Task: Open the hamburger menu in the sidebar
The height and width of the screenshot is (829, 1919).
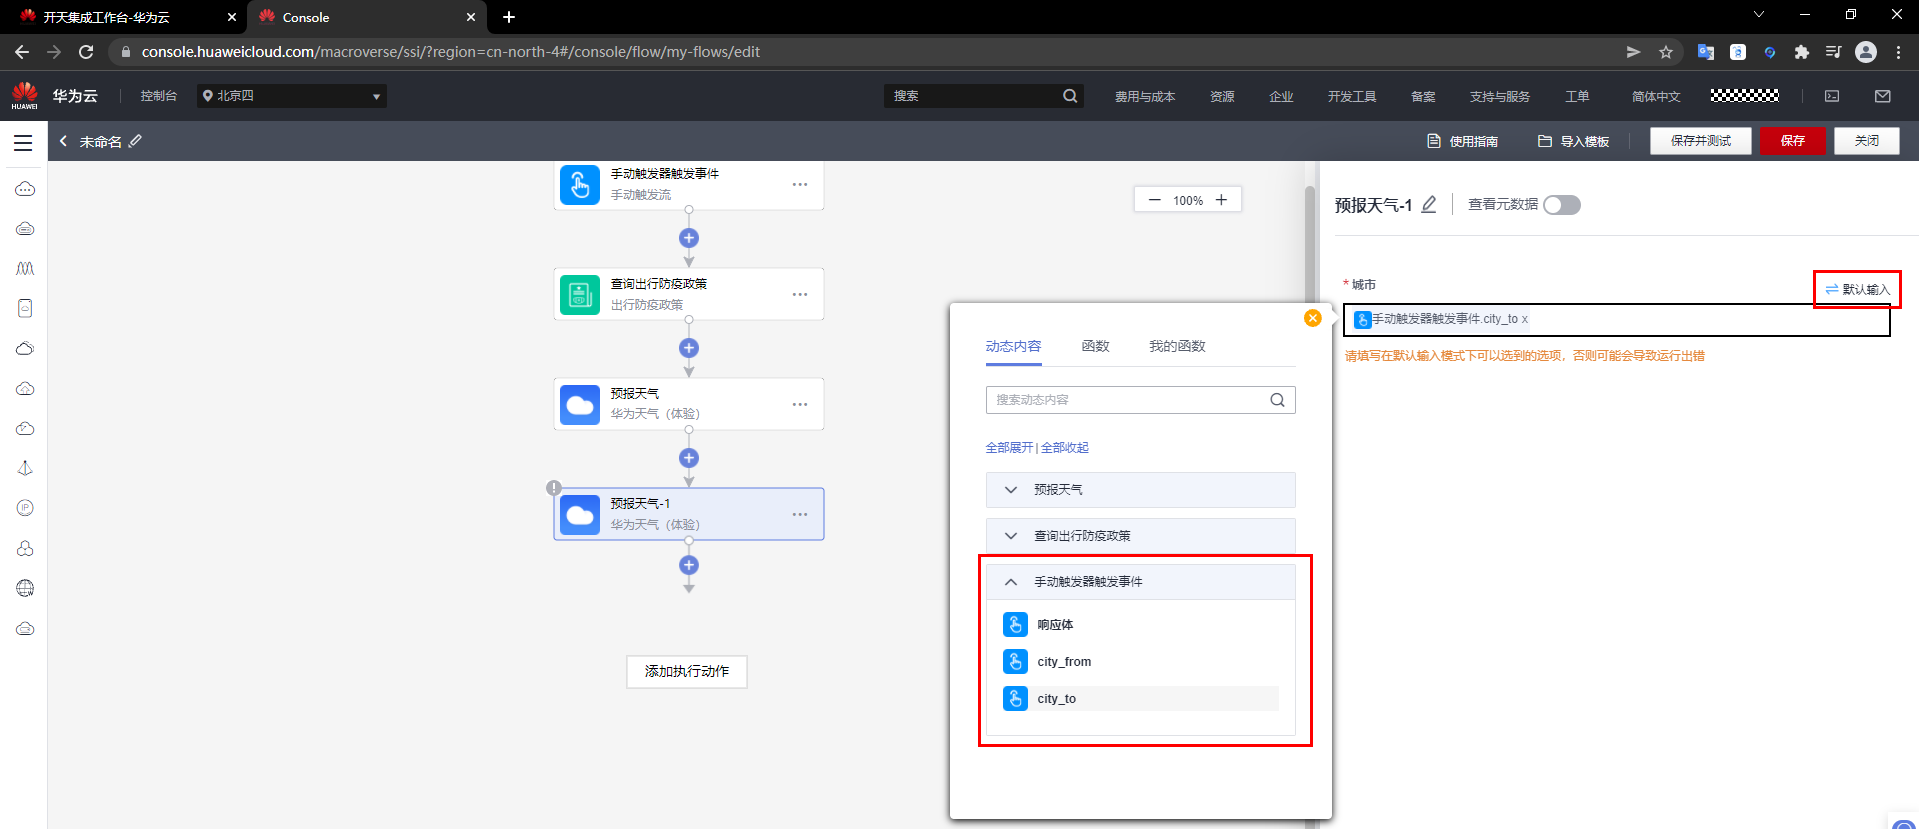Action: [x=23, y=142]
